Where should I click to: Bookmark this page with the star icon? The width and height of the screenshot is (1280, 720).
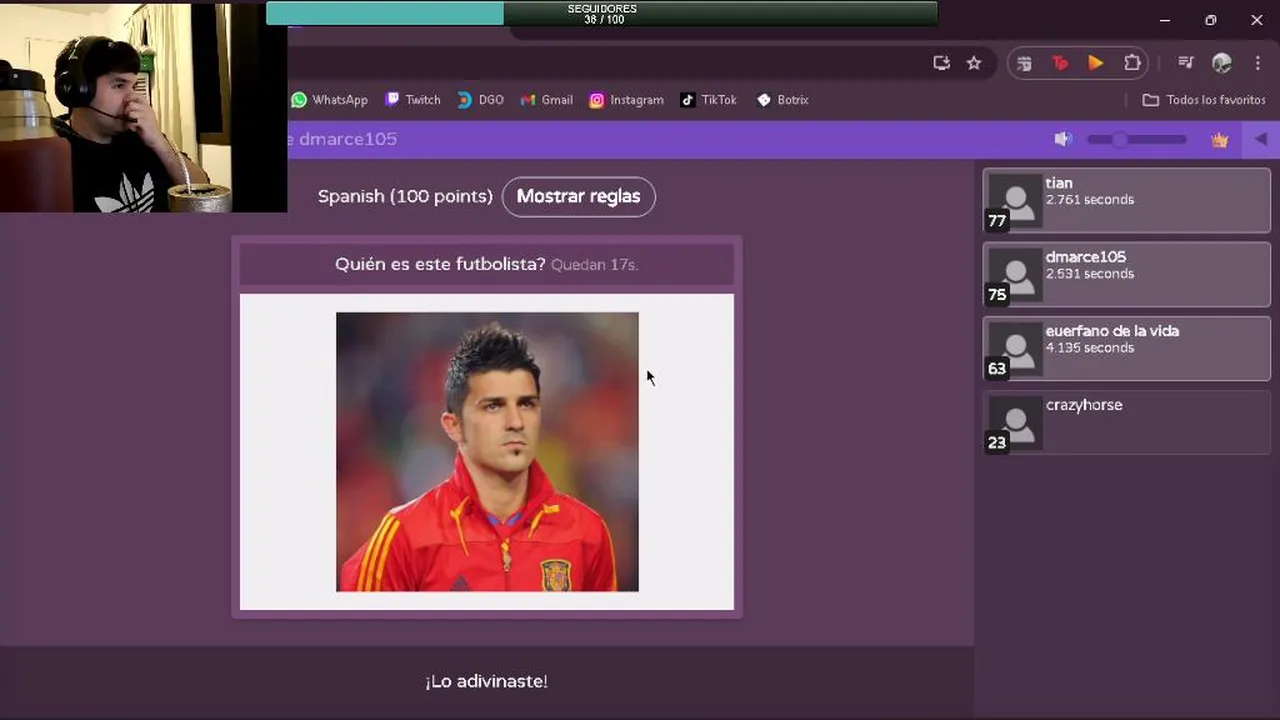coord(974,63)
